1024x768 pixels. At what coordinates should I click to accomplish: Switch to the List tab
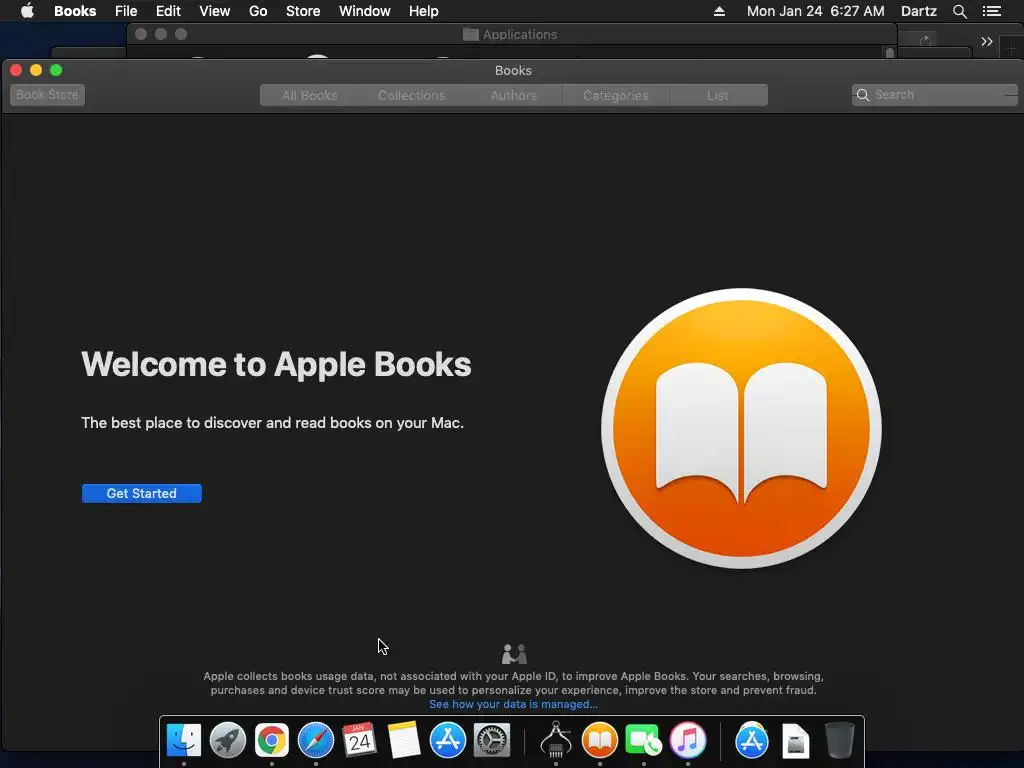pos(718,95)
